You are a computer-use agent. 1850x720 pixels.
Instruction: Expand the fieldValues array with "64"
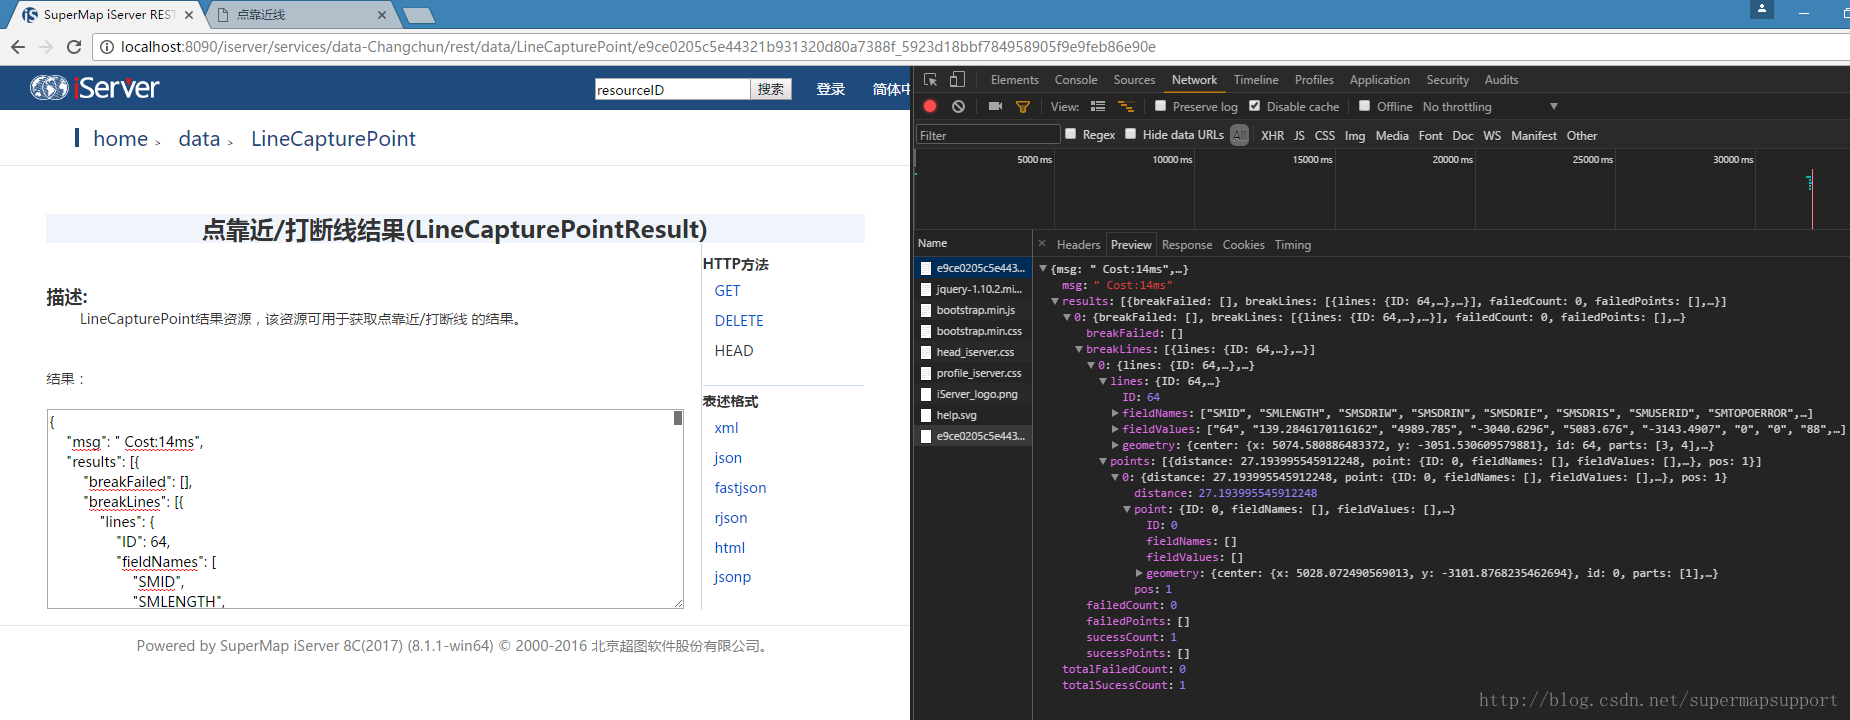click(x=1115, y=428)
